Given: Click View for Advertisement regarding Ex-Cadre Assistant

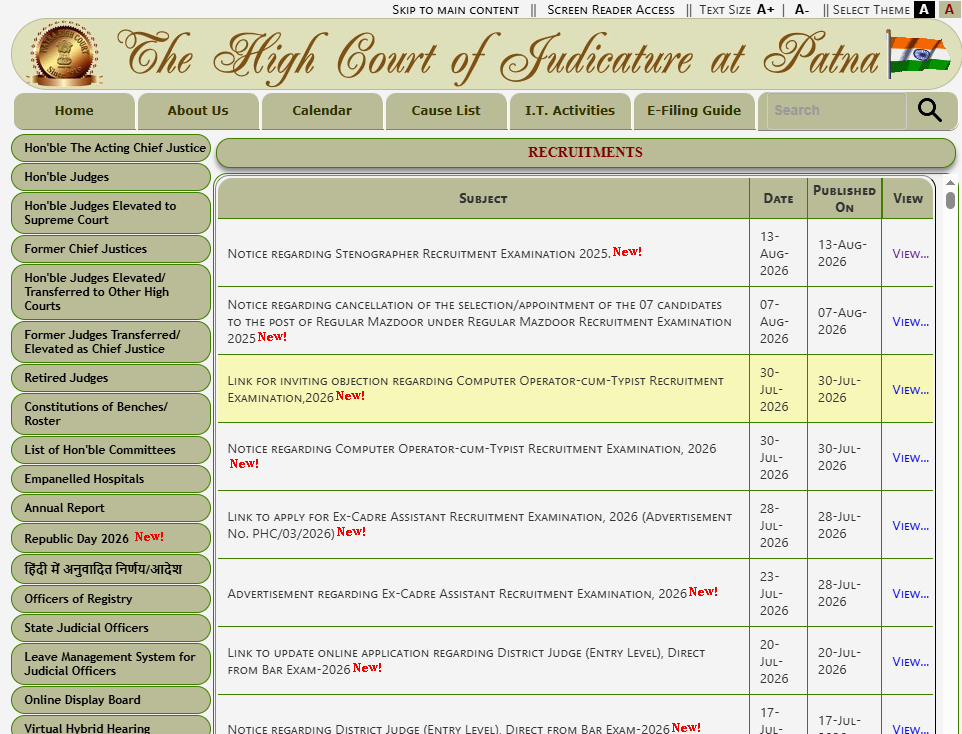Looking at the screenshot, I should [910, 594].
